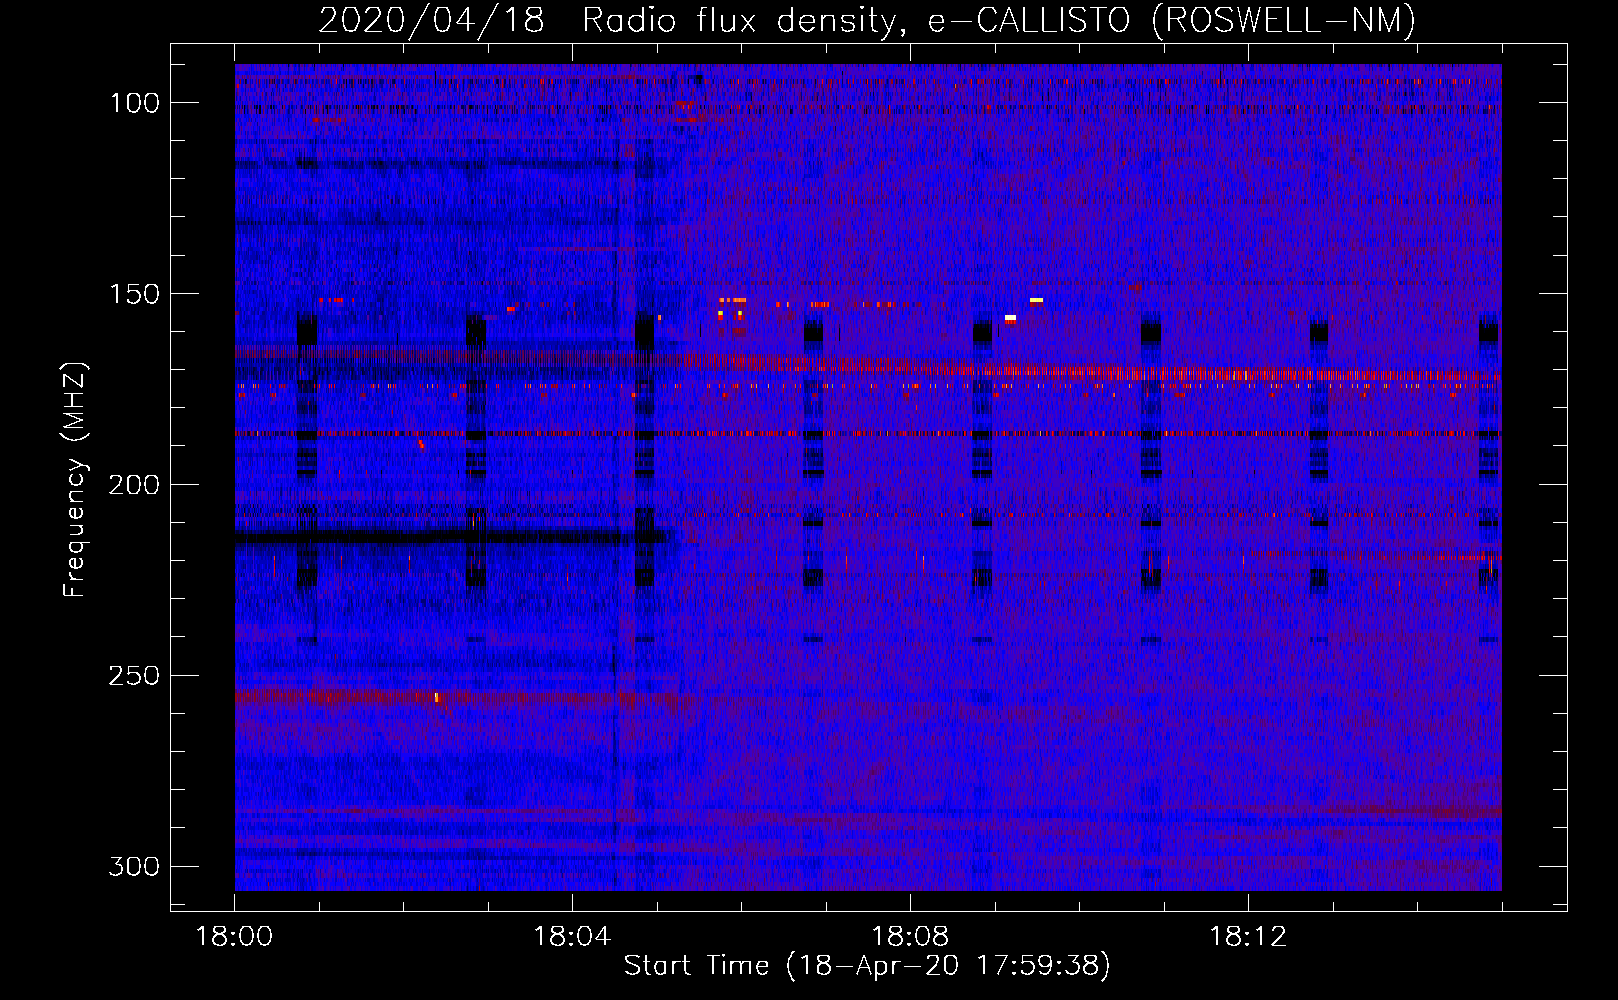Click the plot title "Radio flux density, e-CALLISTO (ROSWELL-NM)"

(x=999, y=20)
